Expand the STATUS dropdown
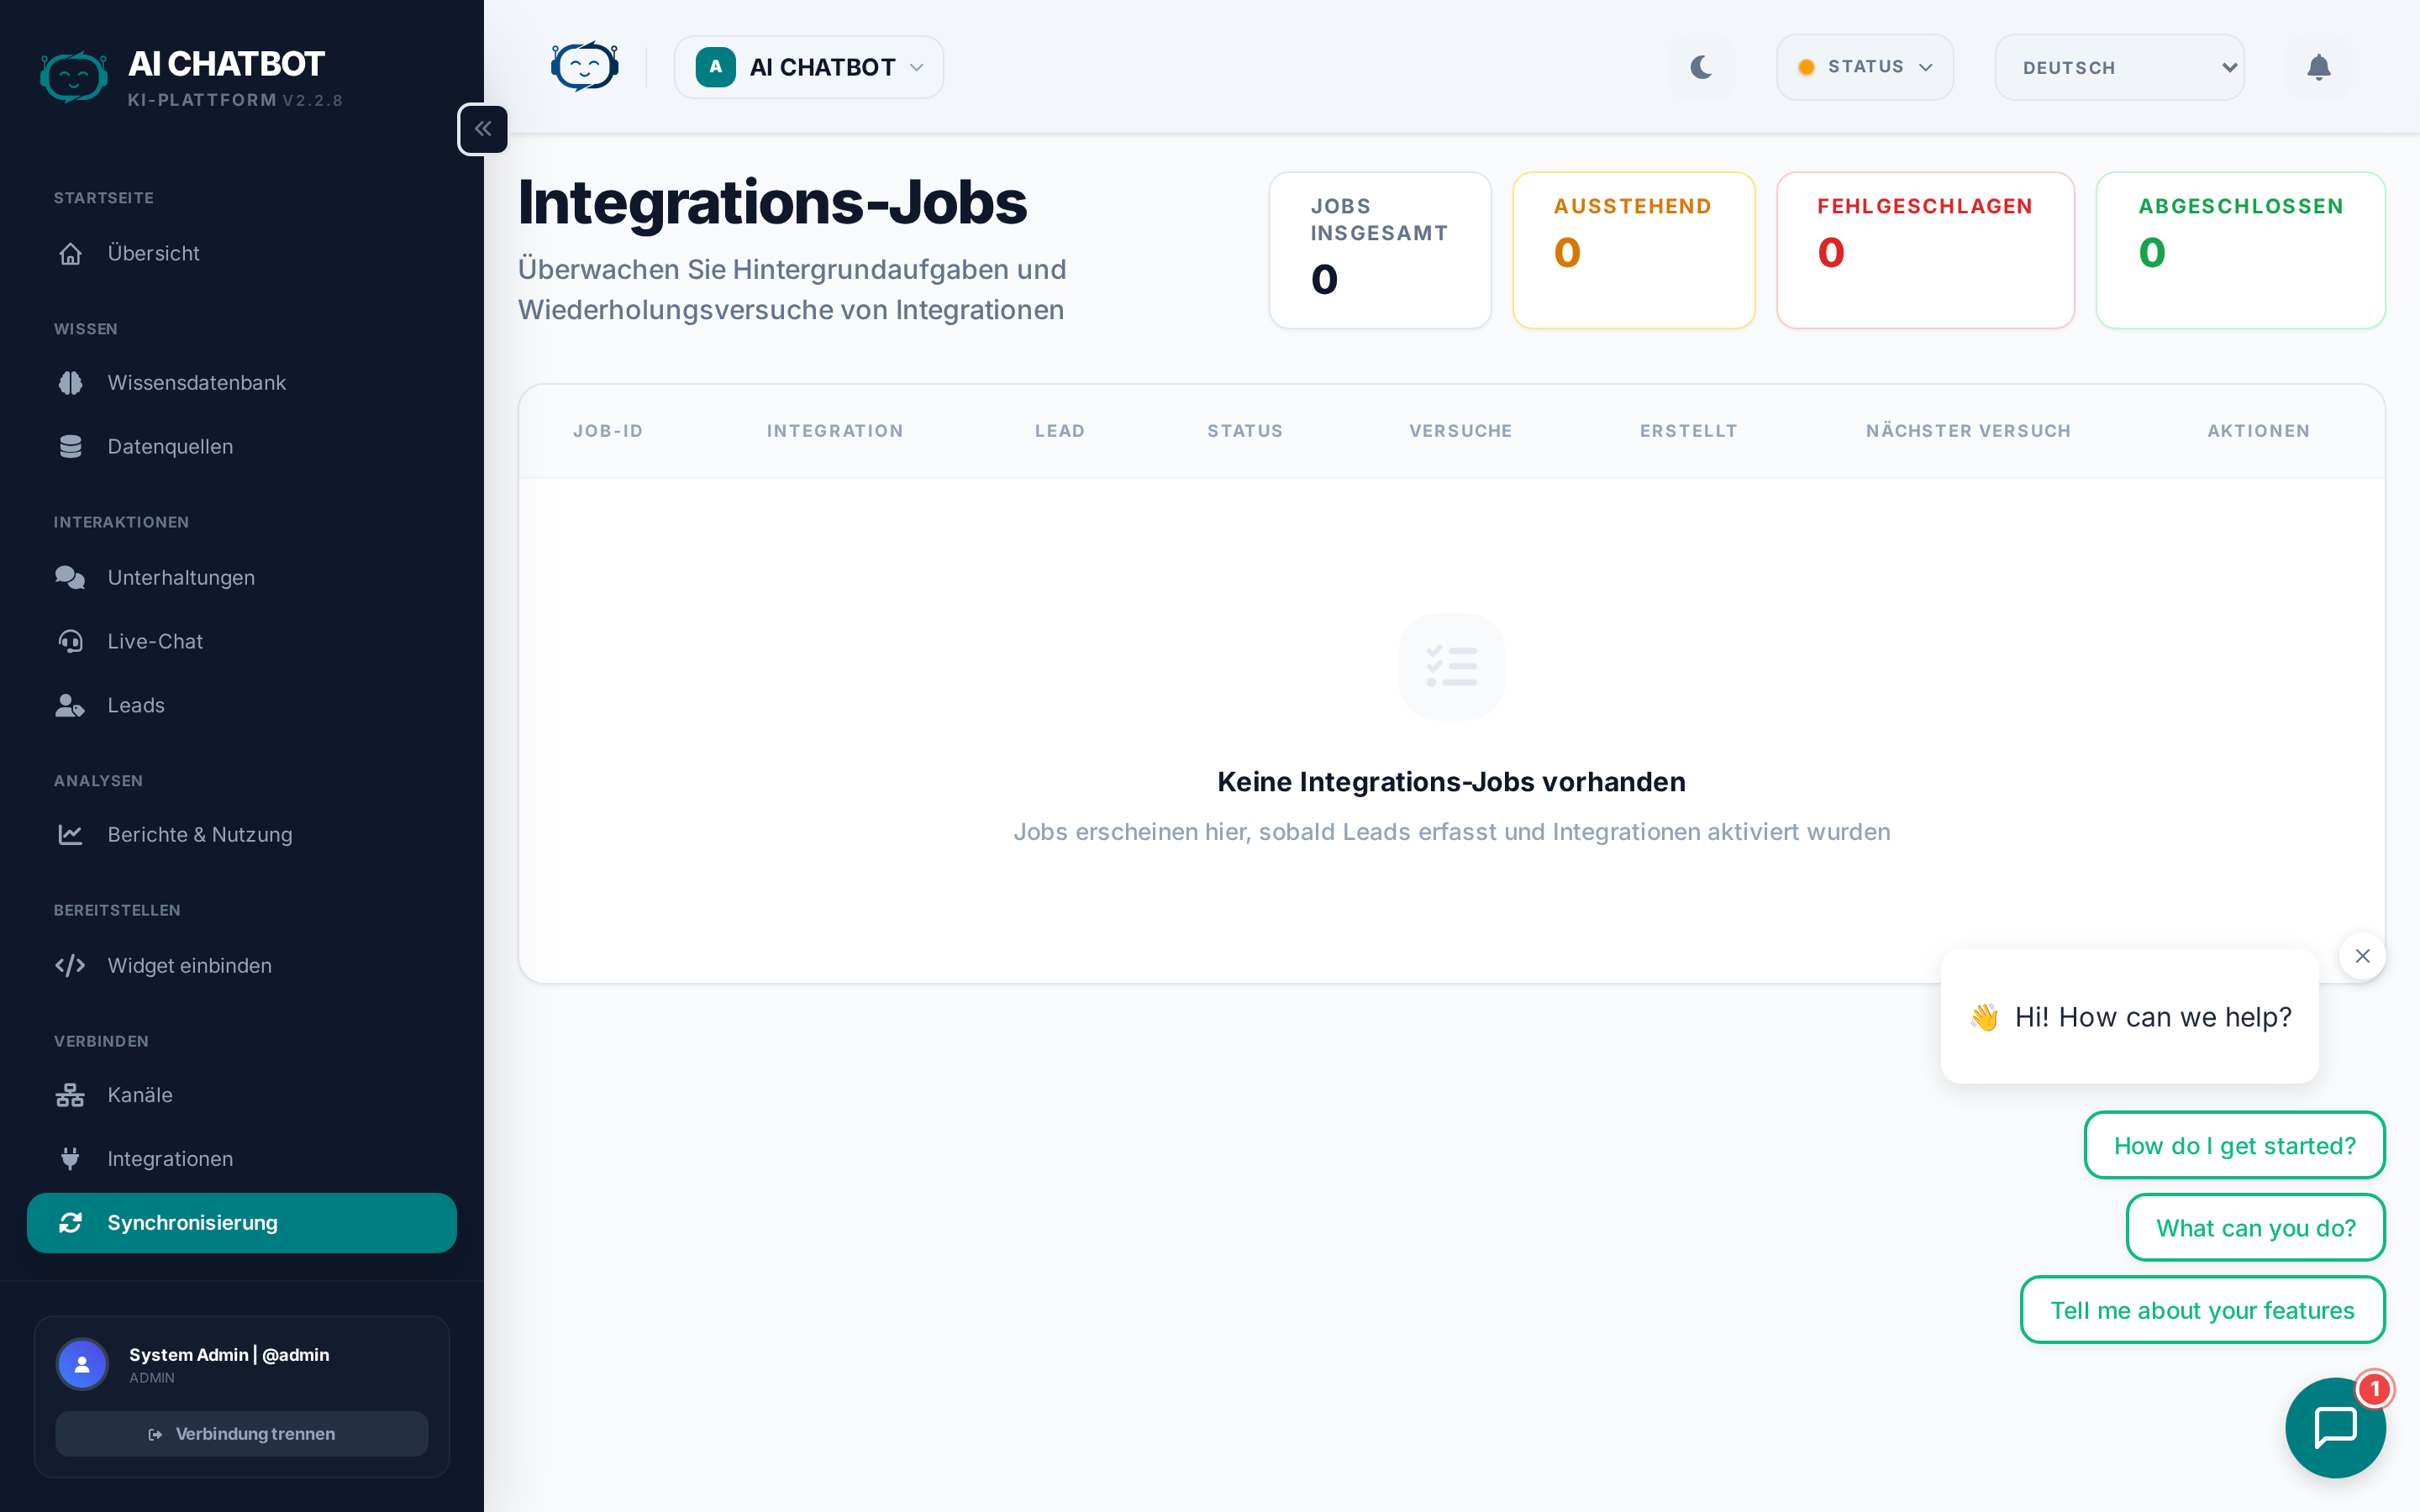 (x=1864, y=67)
